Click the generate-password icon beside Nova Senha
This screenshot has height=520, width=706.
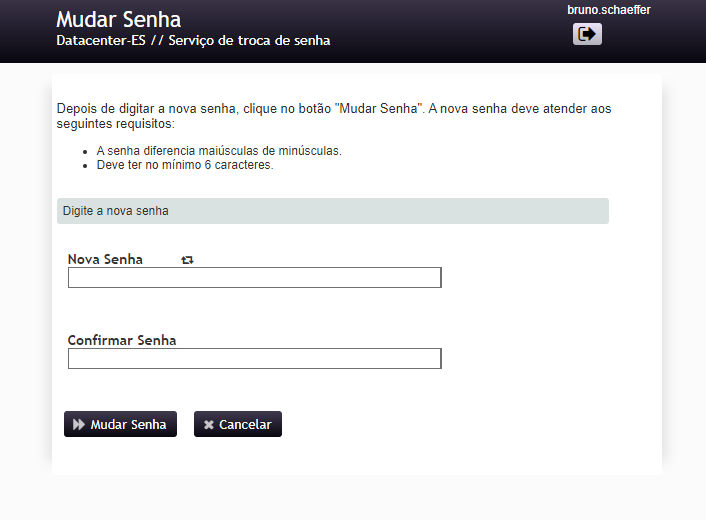(x=187, y=259)
